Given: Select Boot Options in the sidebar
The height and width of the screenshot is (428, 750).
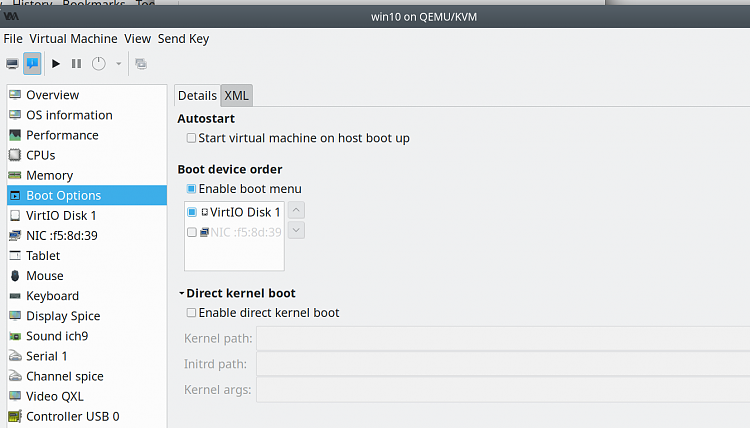Looking at the screenshot, I should coord(87,195).
